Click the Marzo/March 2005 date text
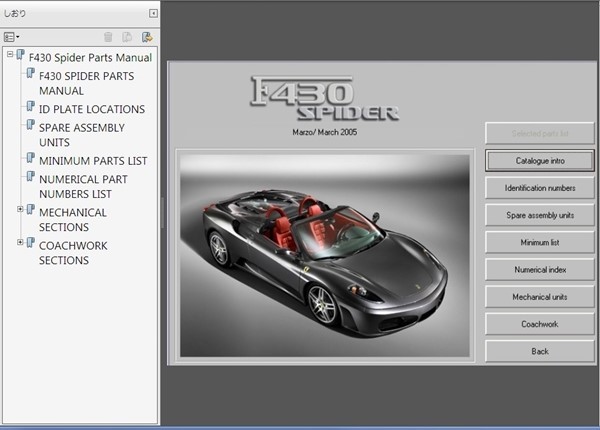Image resolution: width=600 pixels, height=430 pixels. click(x=325, y=132)
